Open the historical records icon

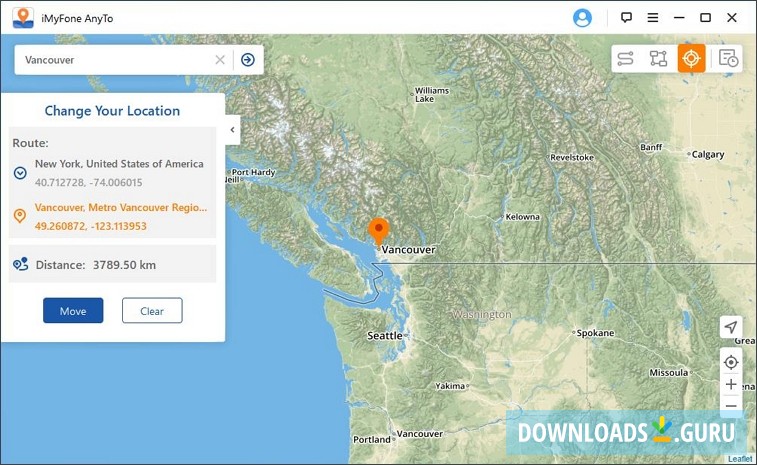(728, 59)
